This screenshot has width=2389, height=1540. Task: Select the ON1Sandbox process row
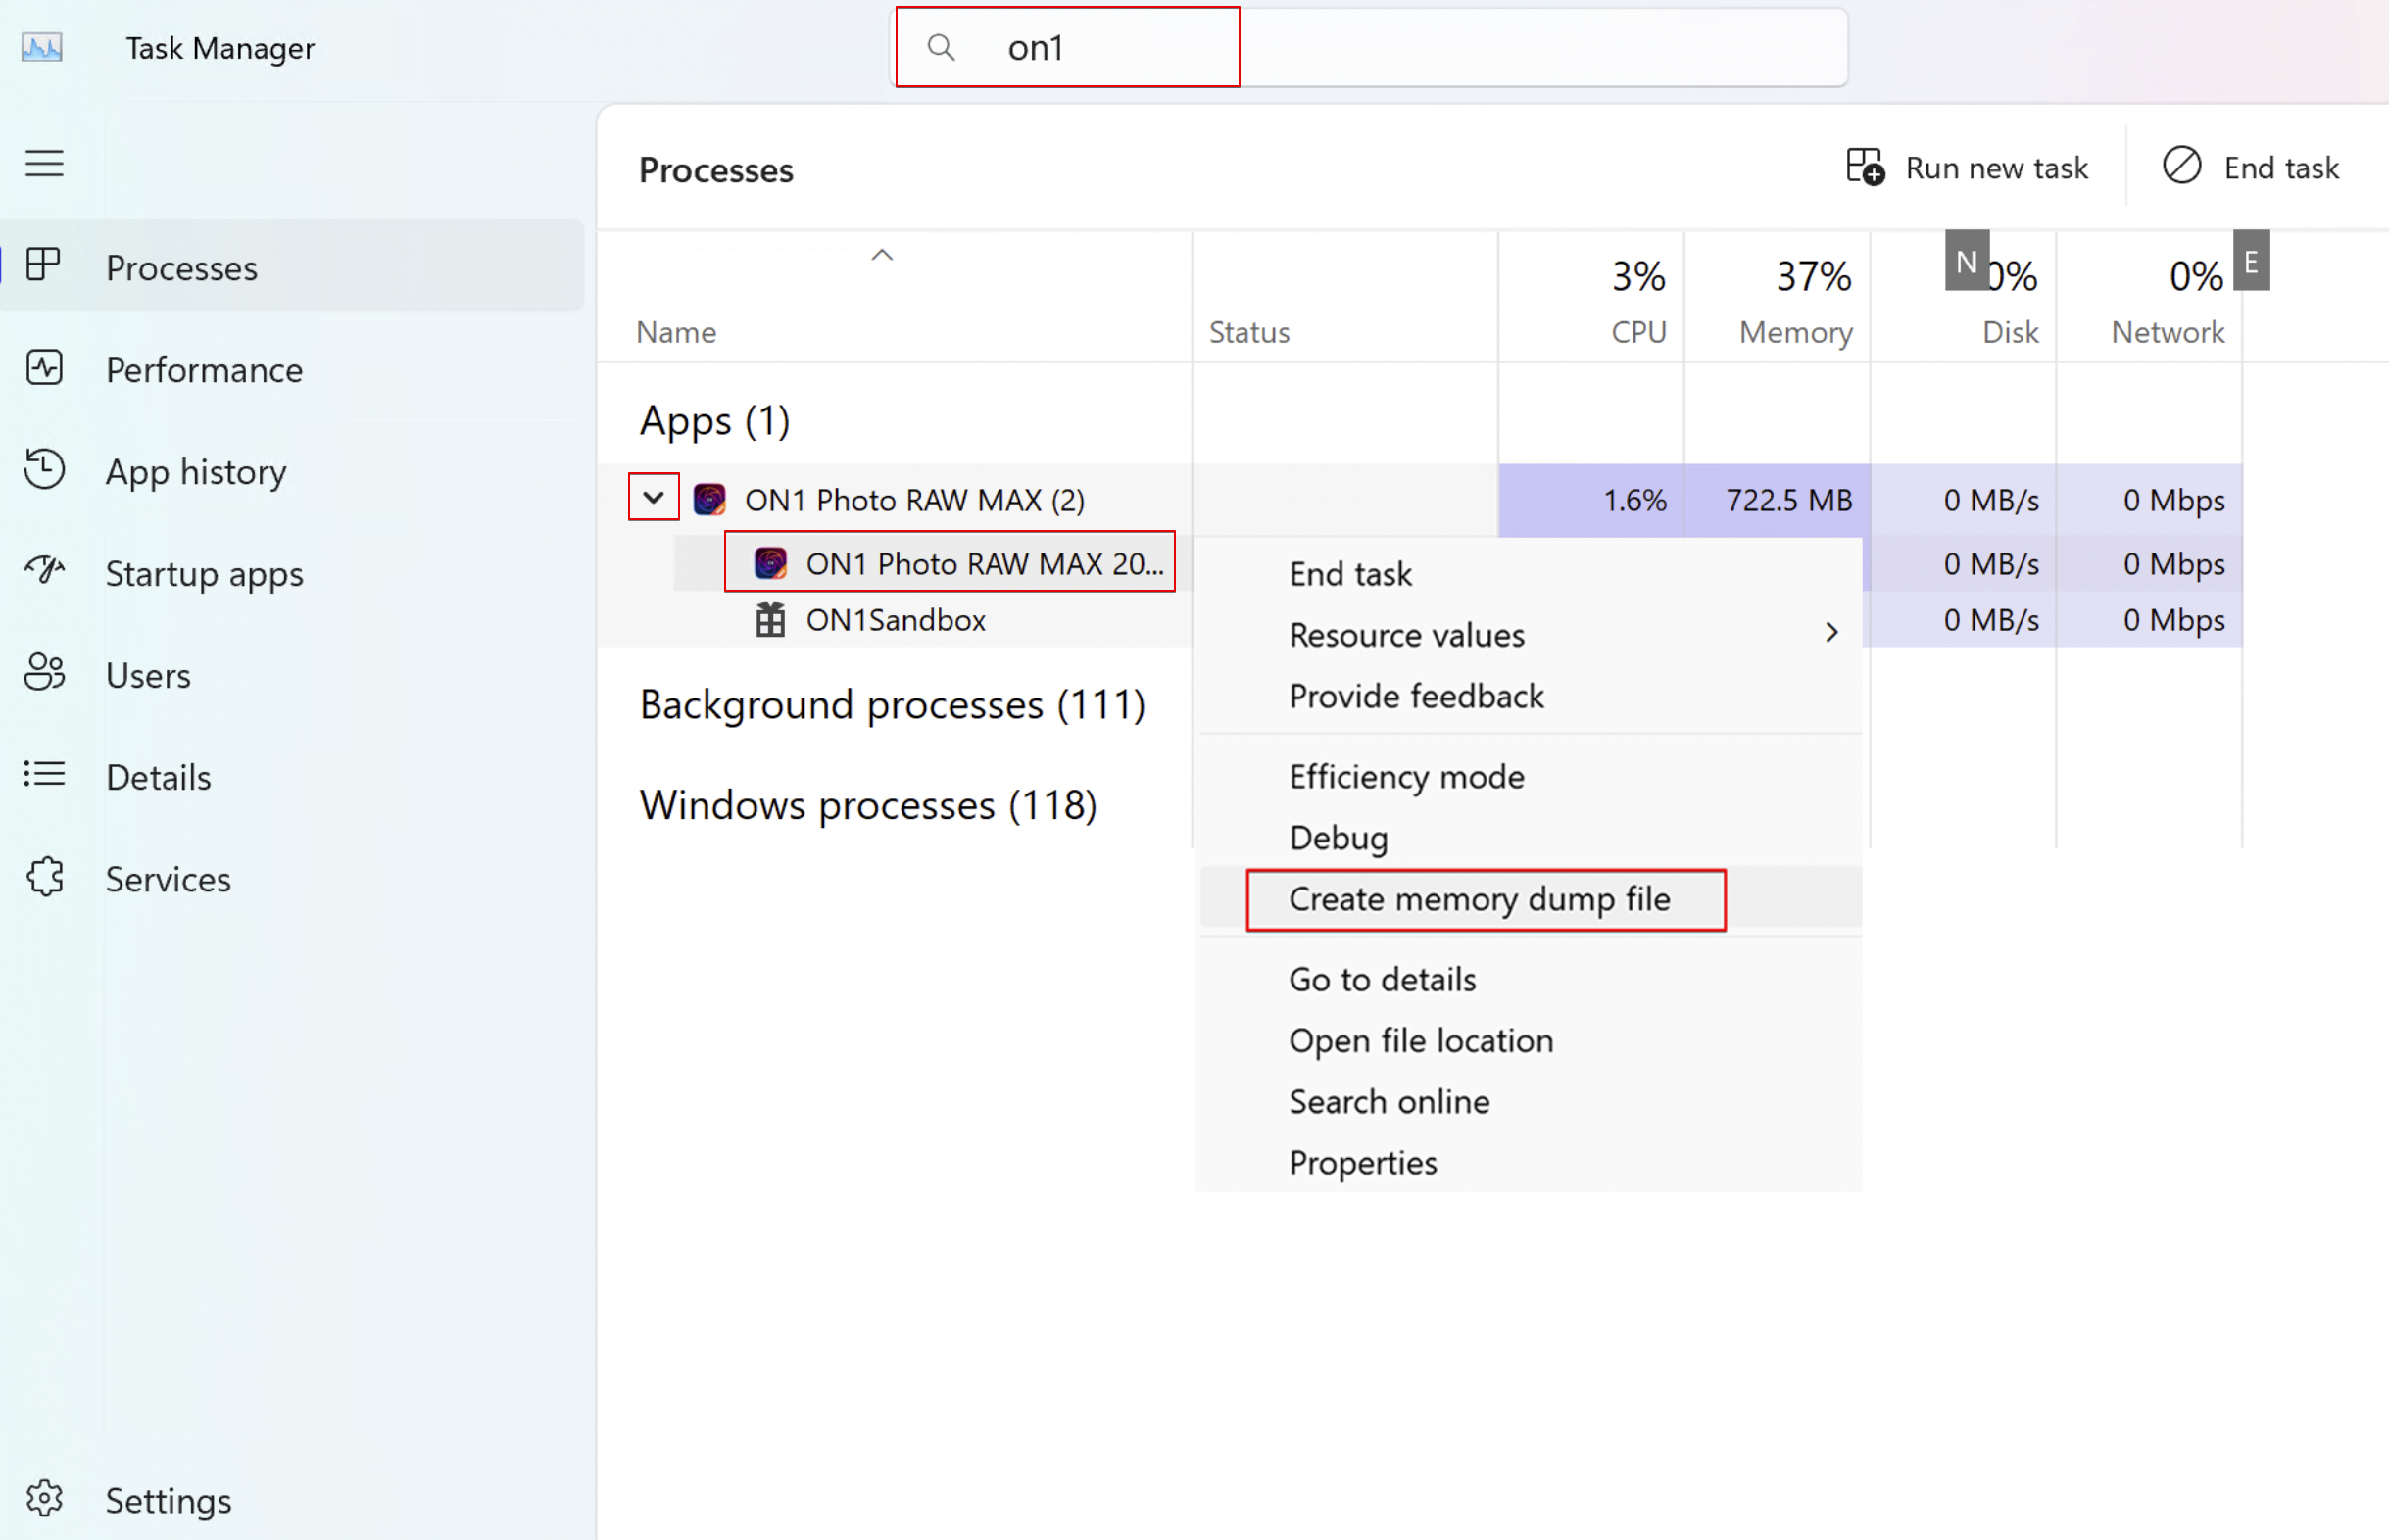click(896, 620)
